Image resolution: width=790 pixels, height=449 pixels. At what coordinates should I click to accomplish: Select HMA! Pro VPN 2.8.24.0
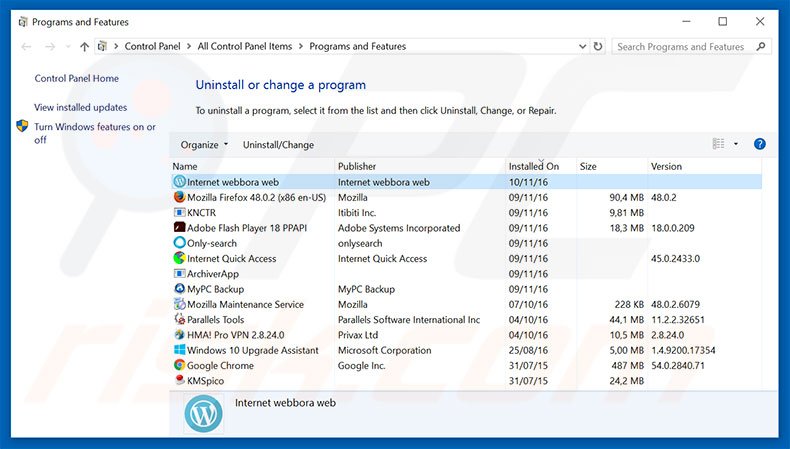click(235, 335)
